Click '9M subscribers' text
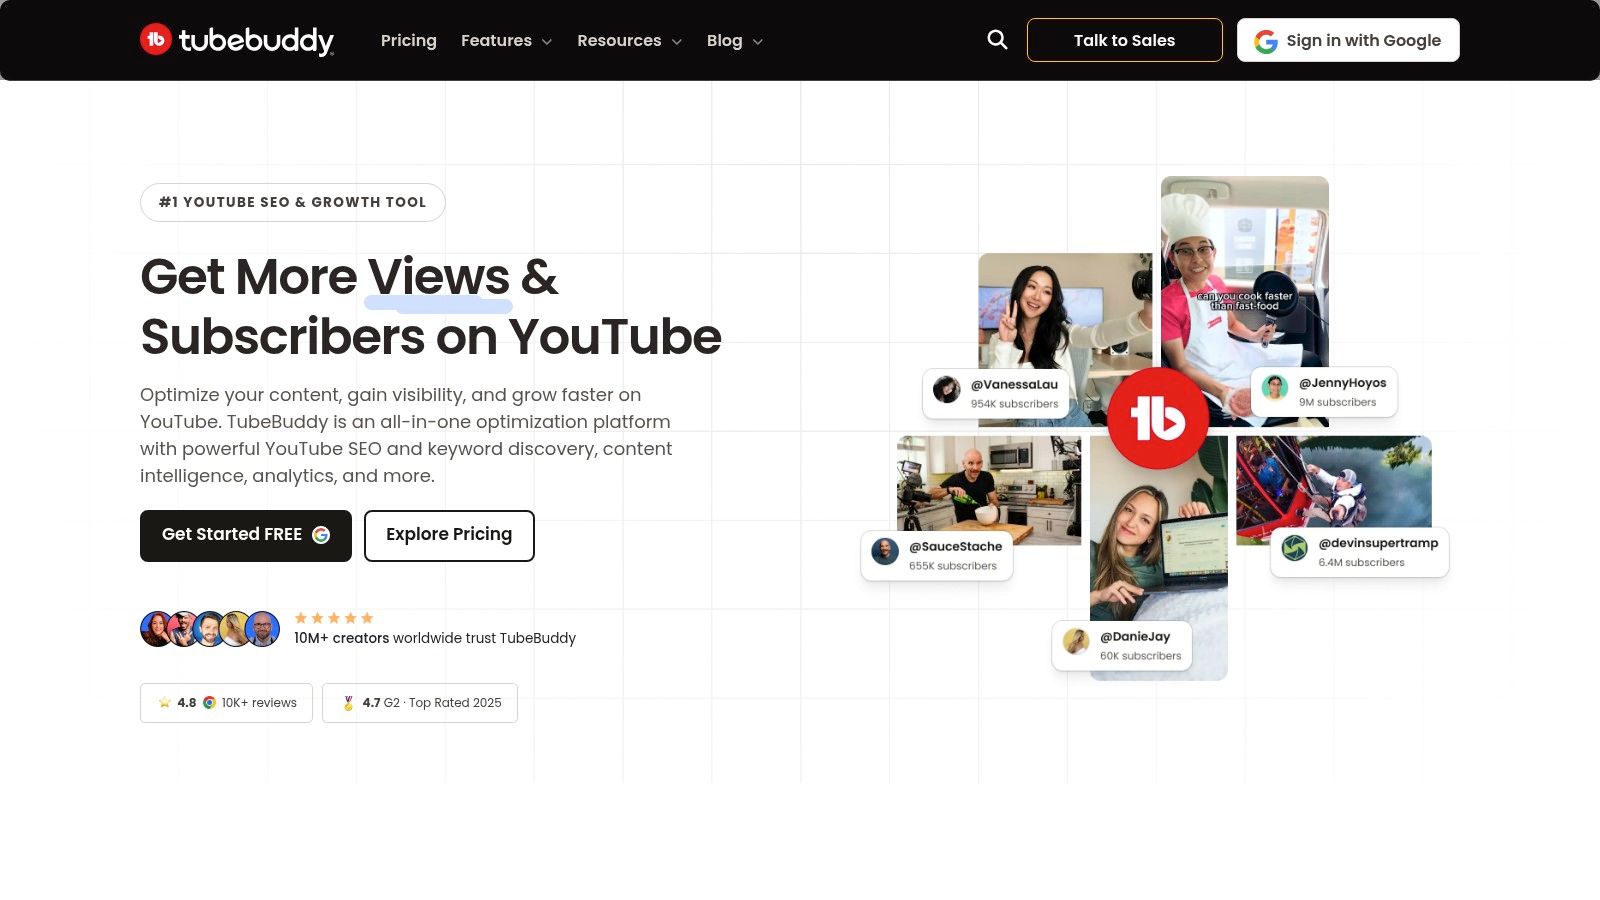Viewport: 1600px width, 900px height. (x=1337, y=402)
